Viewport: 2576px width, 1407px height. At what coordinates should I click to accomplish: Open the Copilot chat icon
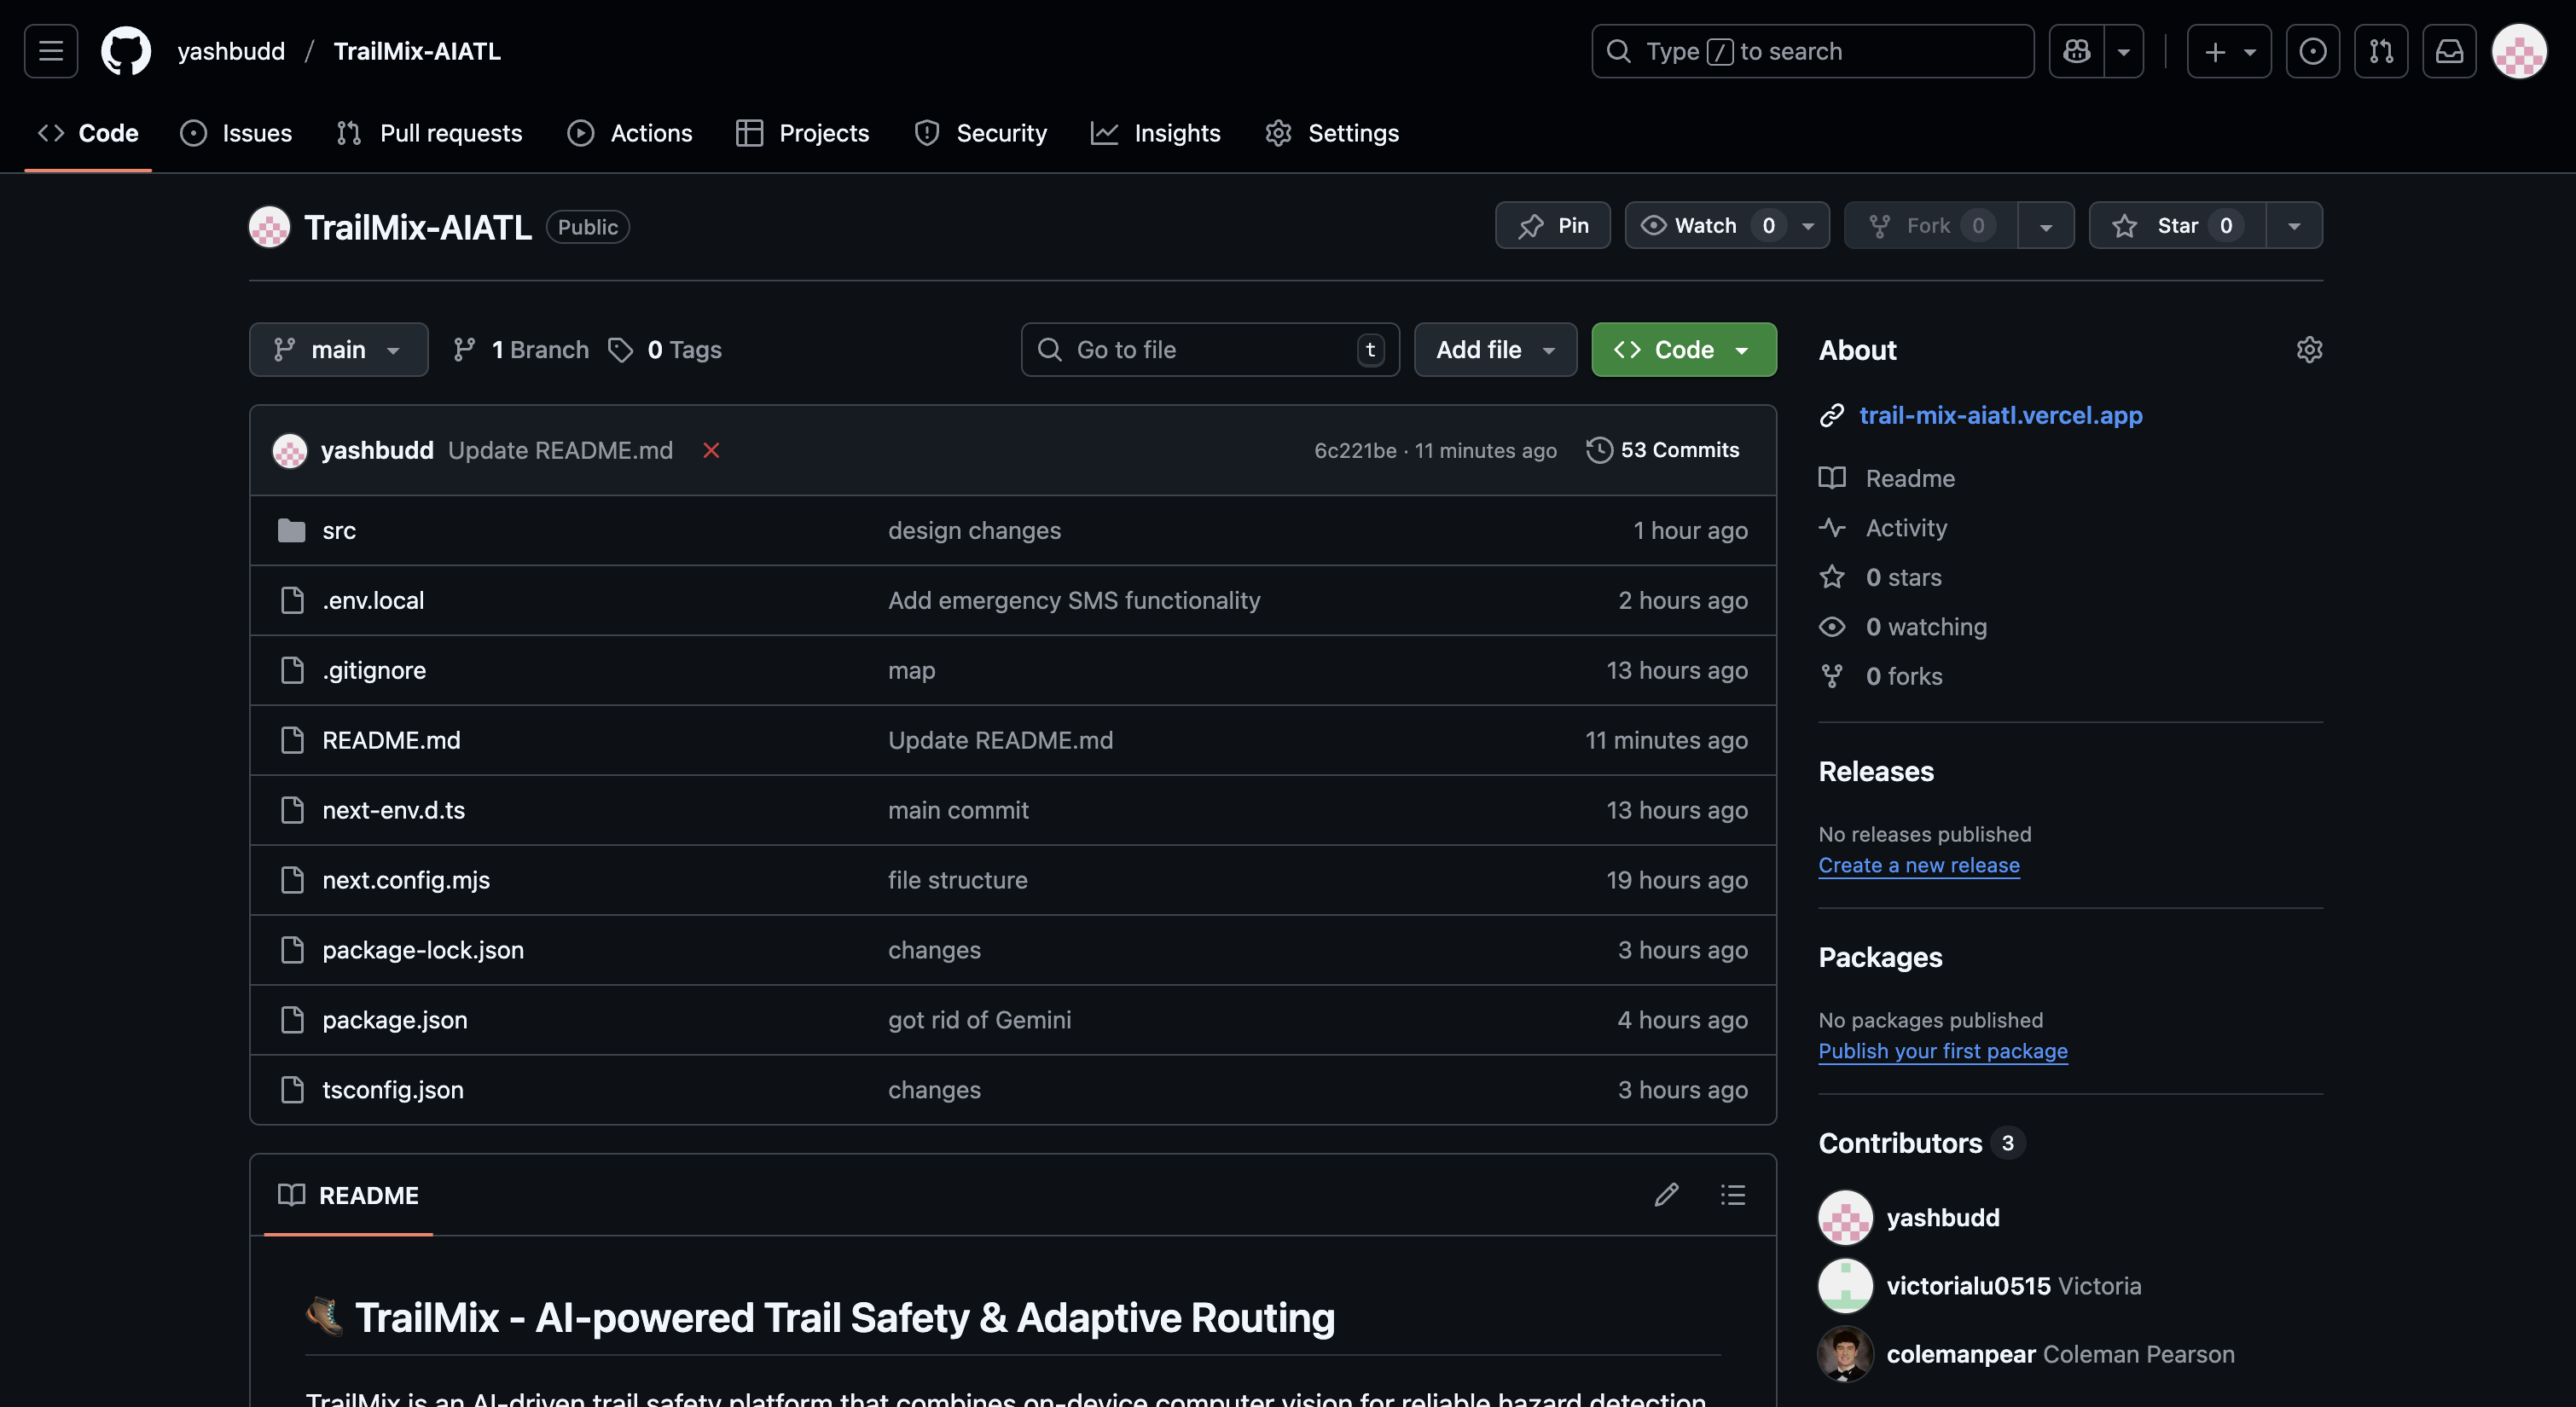tap(2076, 51)
